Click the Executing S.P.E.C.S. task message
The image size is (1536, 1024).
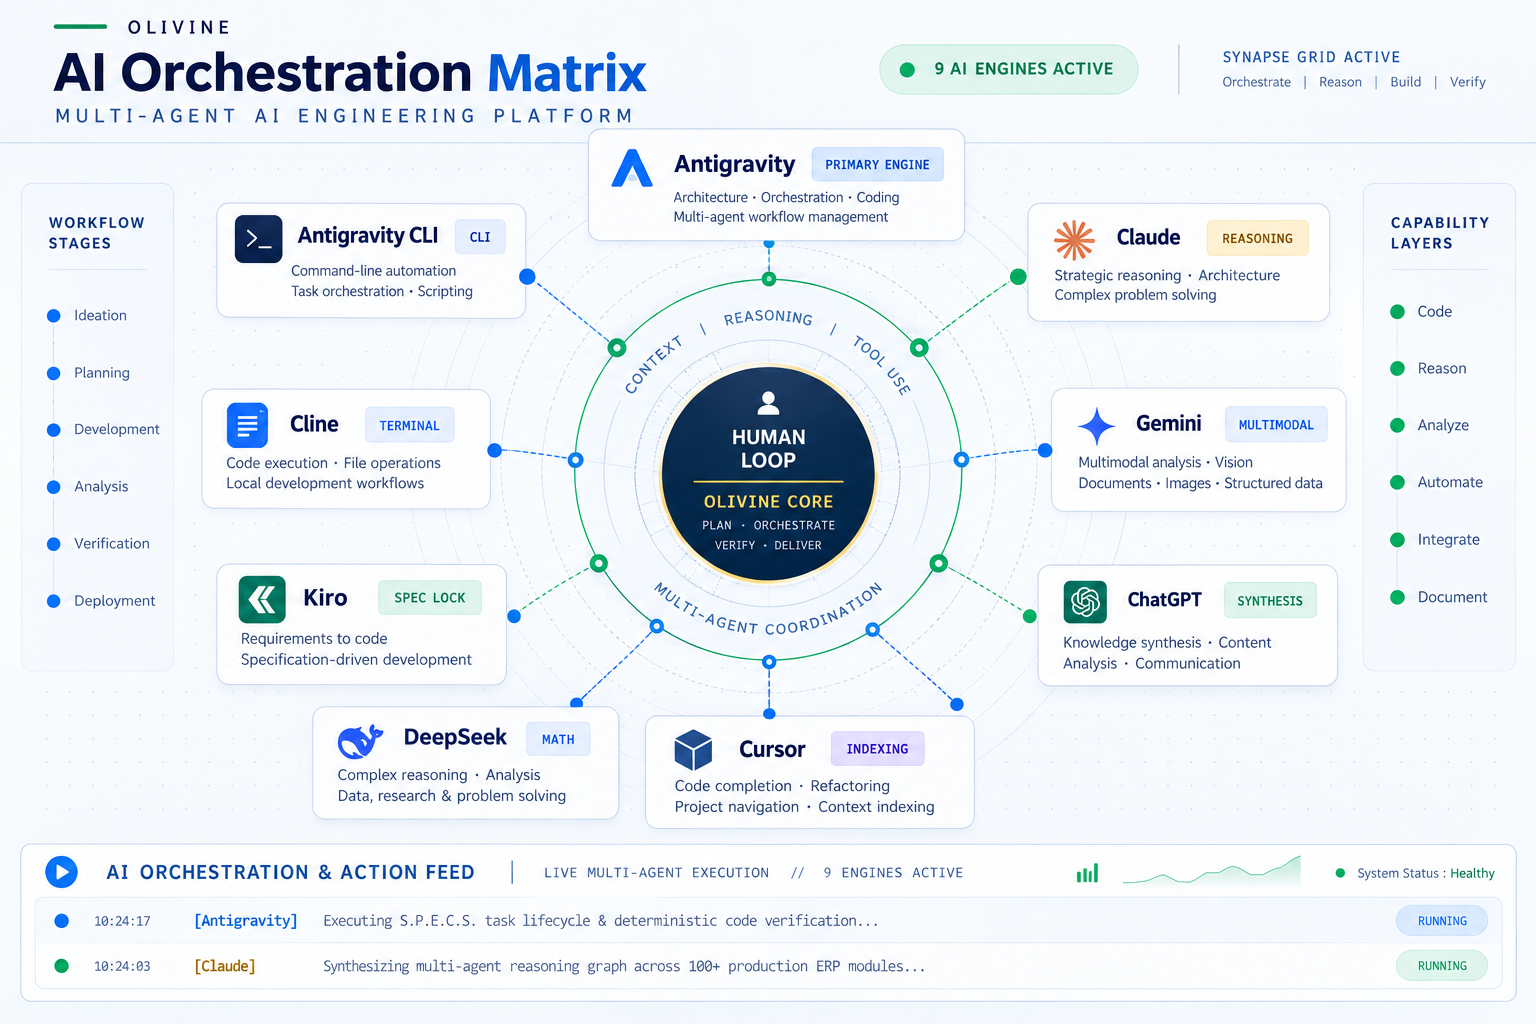click(x=601, y=921)
